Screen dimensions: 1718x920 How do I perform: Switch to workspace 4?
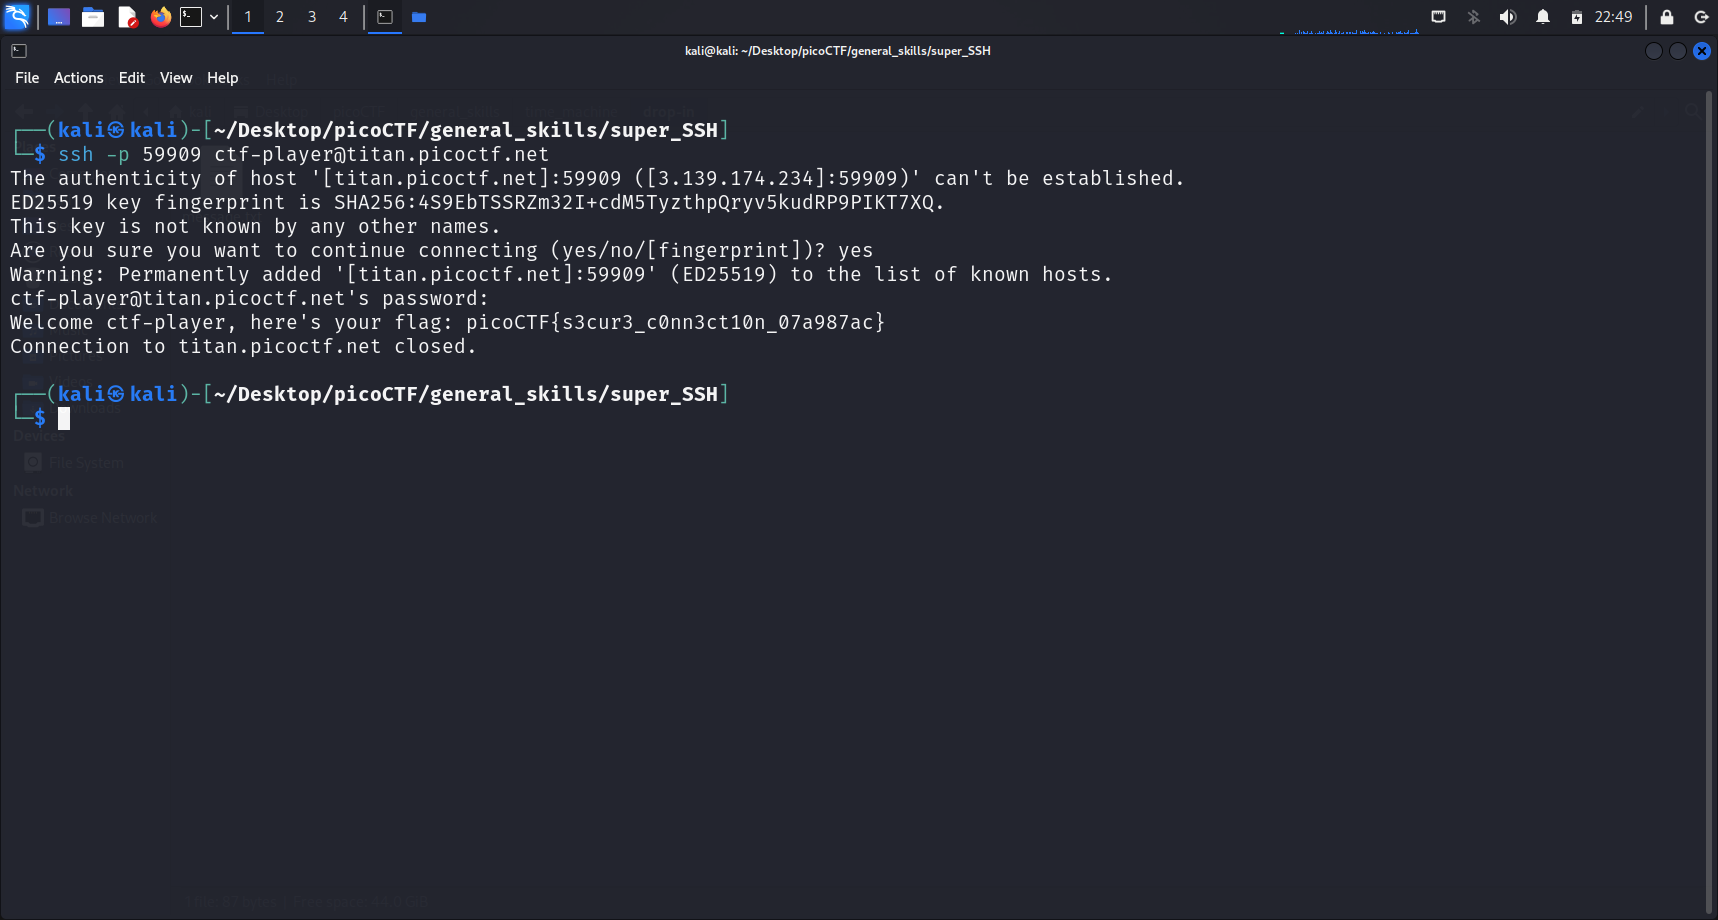coord(343,17)
